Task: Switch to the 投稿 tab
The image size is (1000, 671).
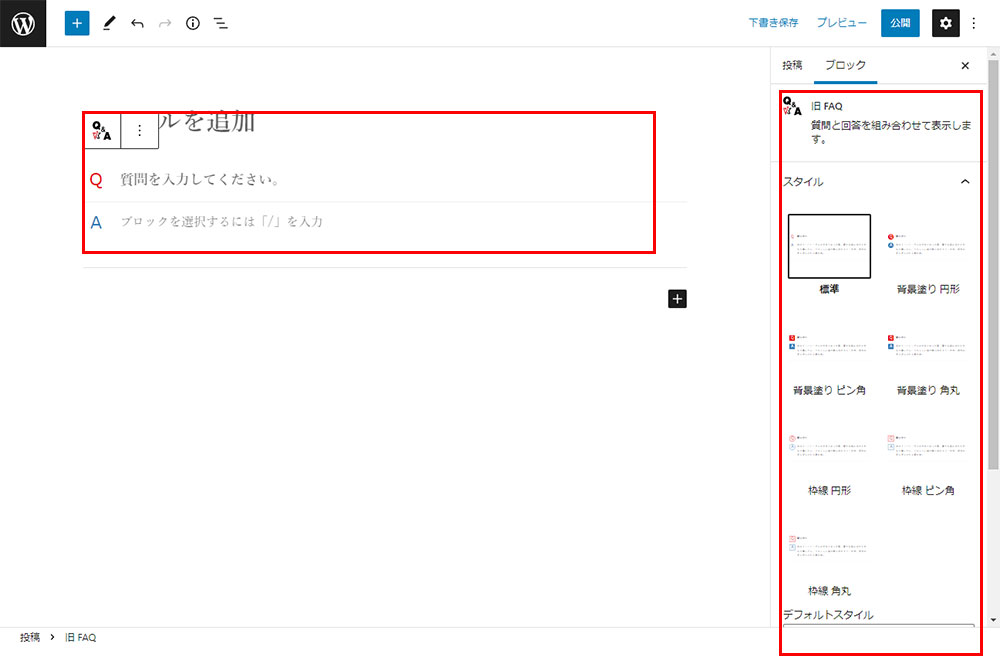Action: (792, 65)
